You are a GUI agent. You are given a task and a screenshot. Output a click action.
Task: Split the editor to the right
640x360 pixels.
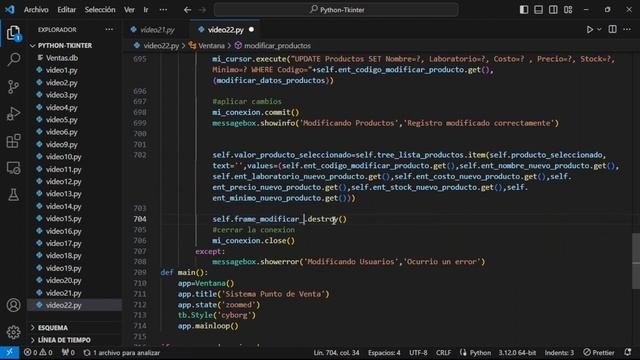tap(612, 29)
